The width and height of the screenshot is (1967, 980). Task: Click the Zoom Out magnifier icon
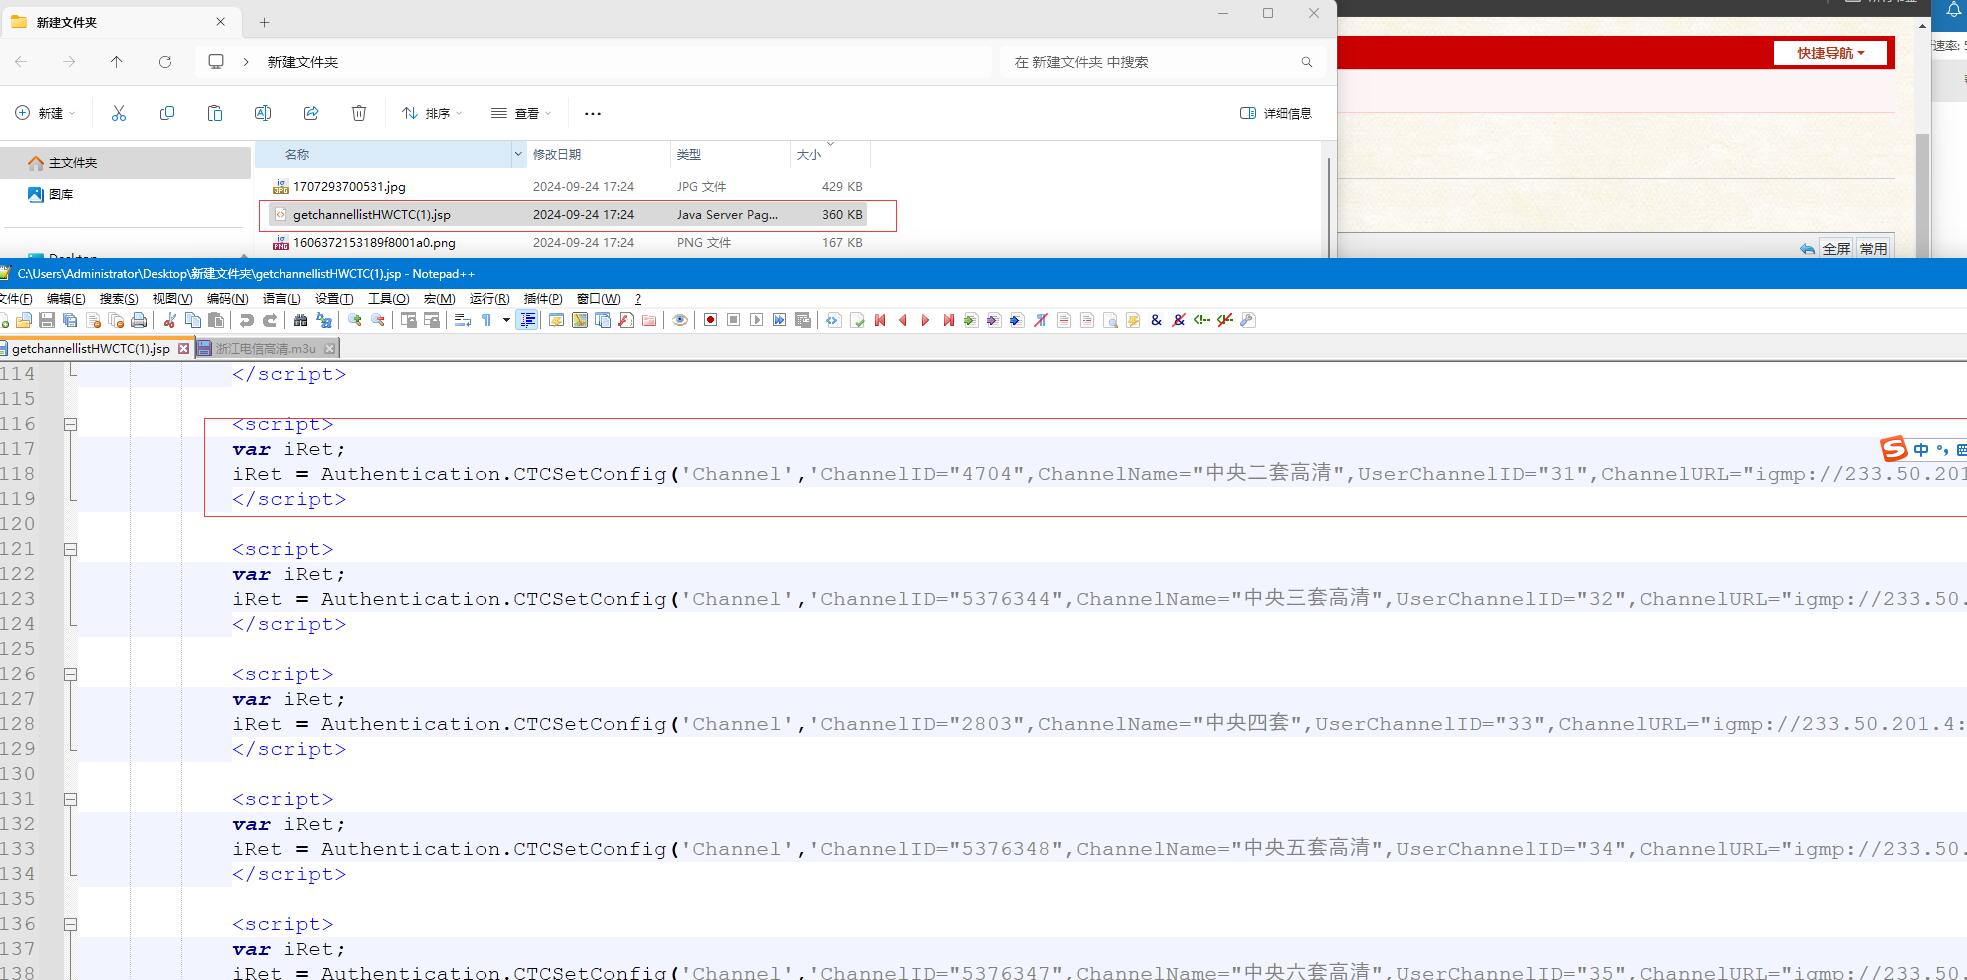[377, 320]
